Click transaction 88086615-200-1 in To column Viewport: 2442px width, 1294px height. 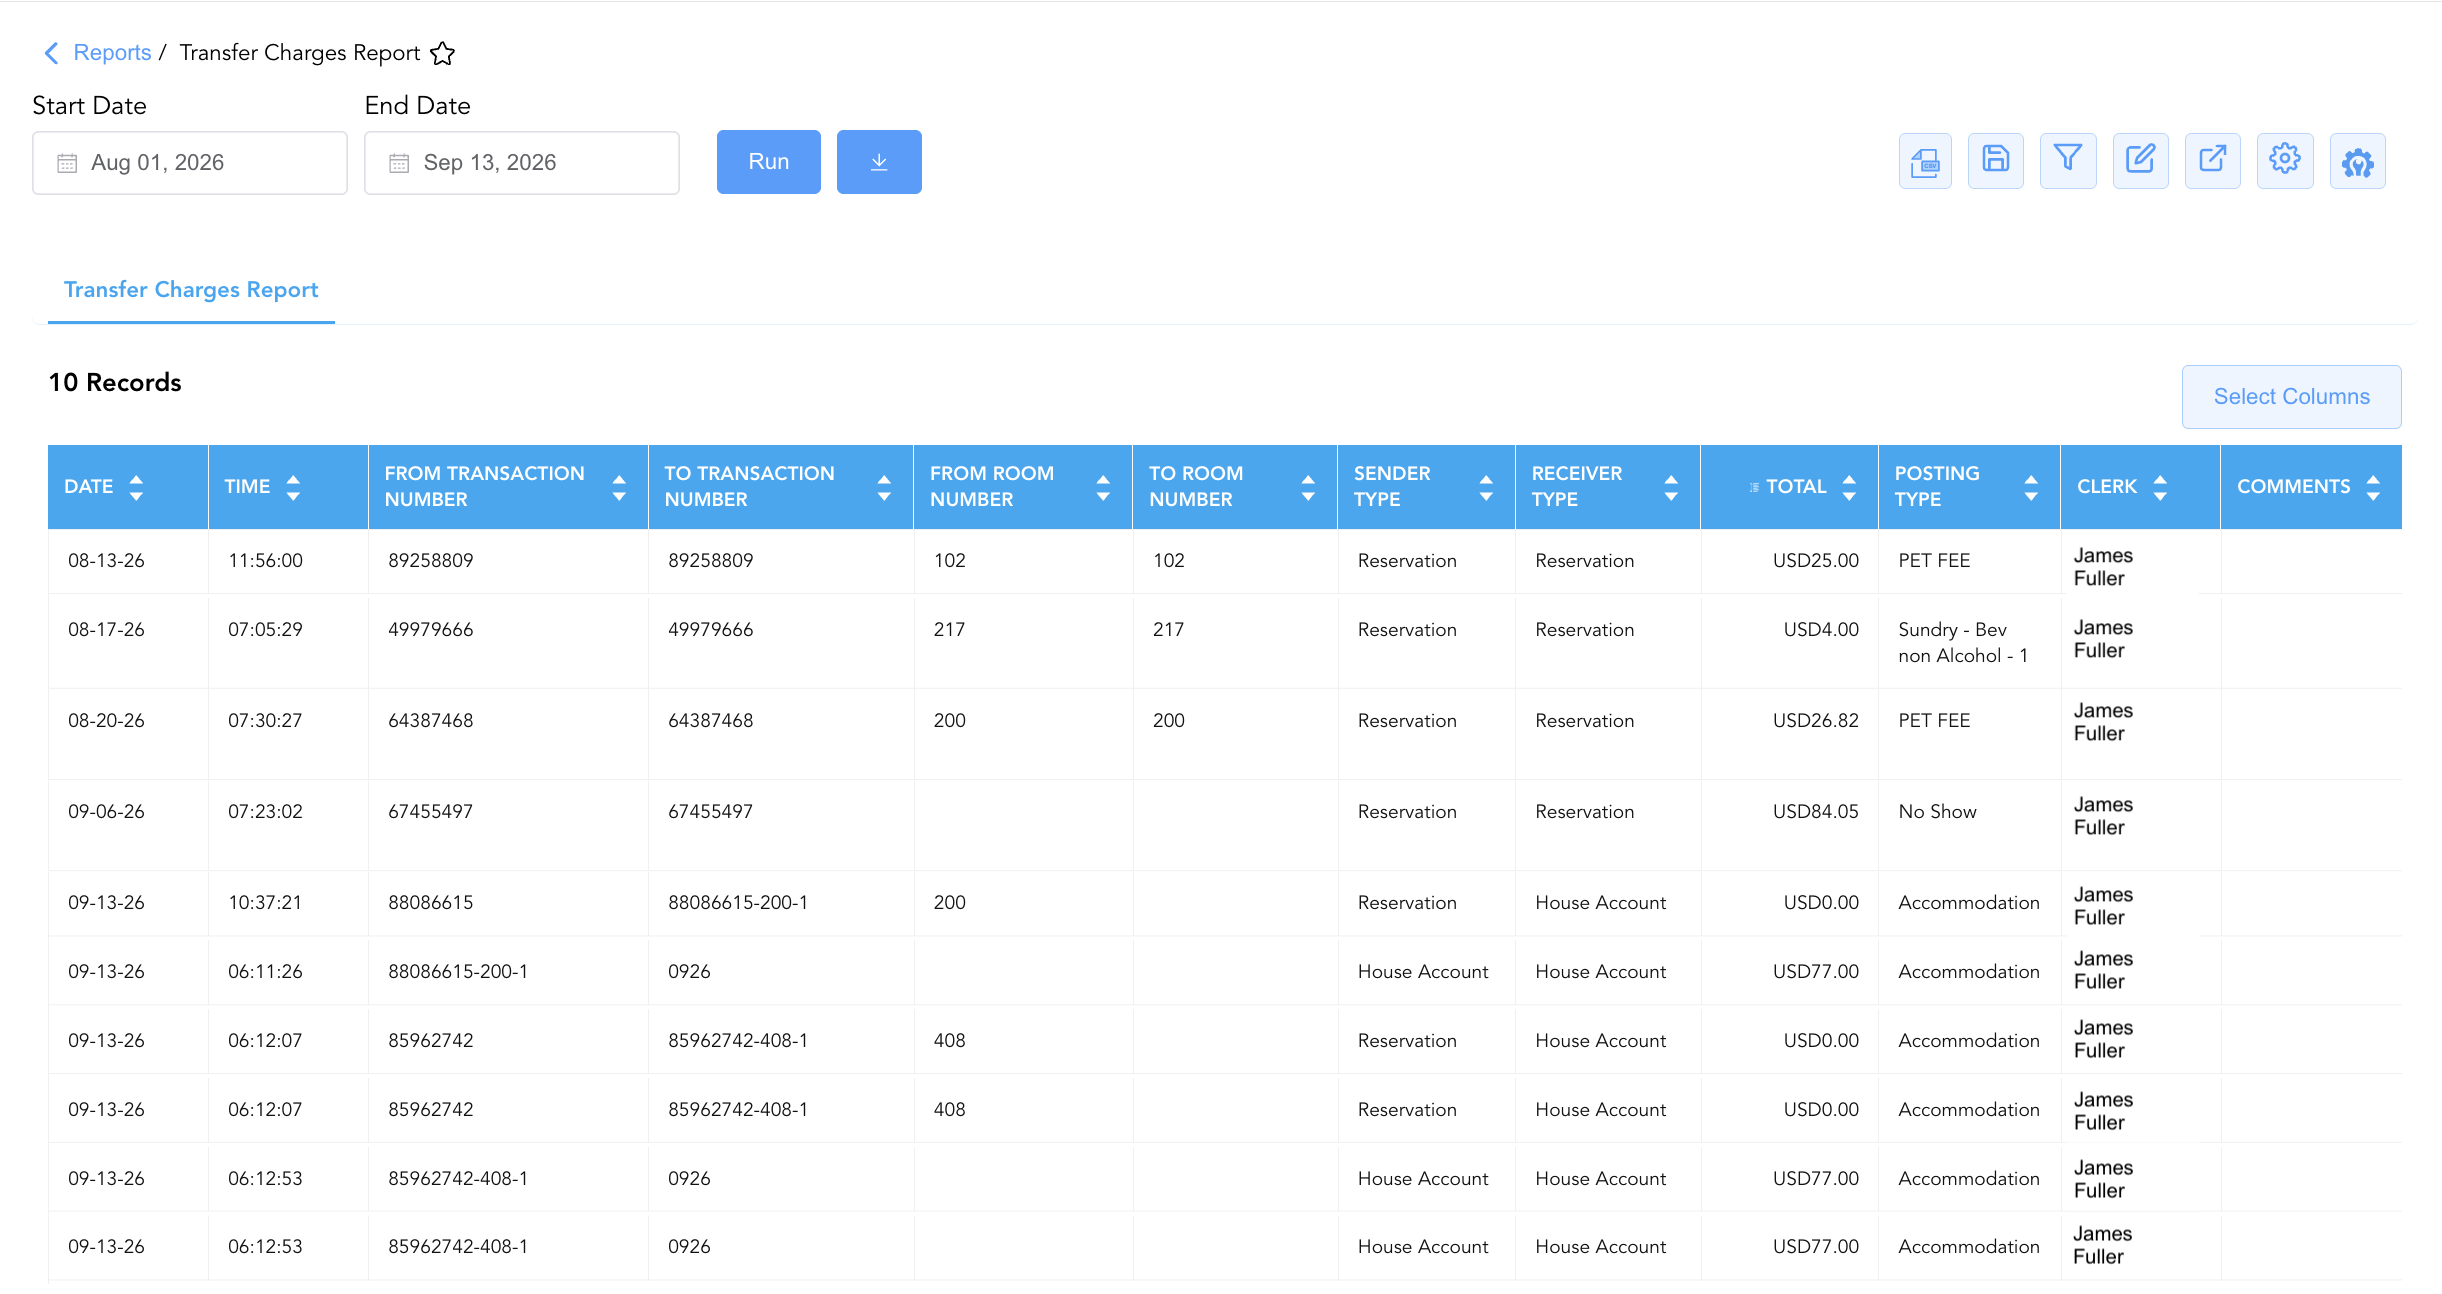738,903
